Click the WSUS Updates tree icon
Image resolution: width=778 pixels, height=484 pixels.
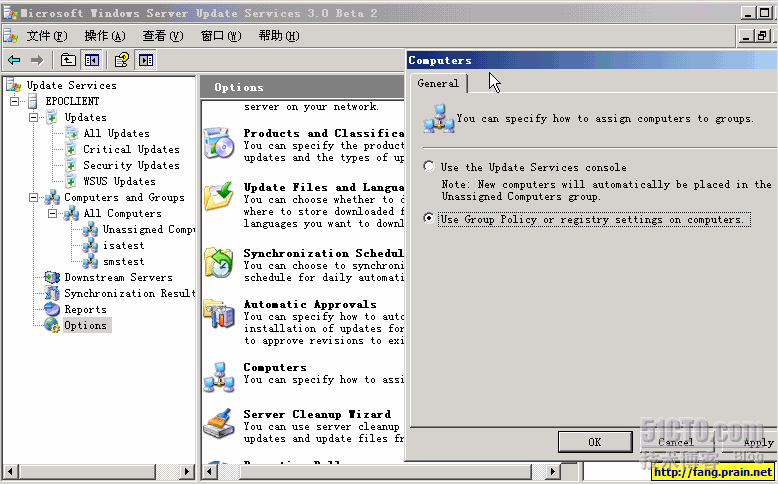(x=71, y=181)
